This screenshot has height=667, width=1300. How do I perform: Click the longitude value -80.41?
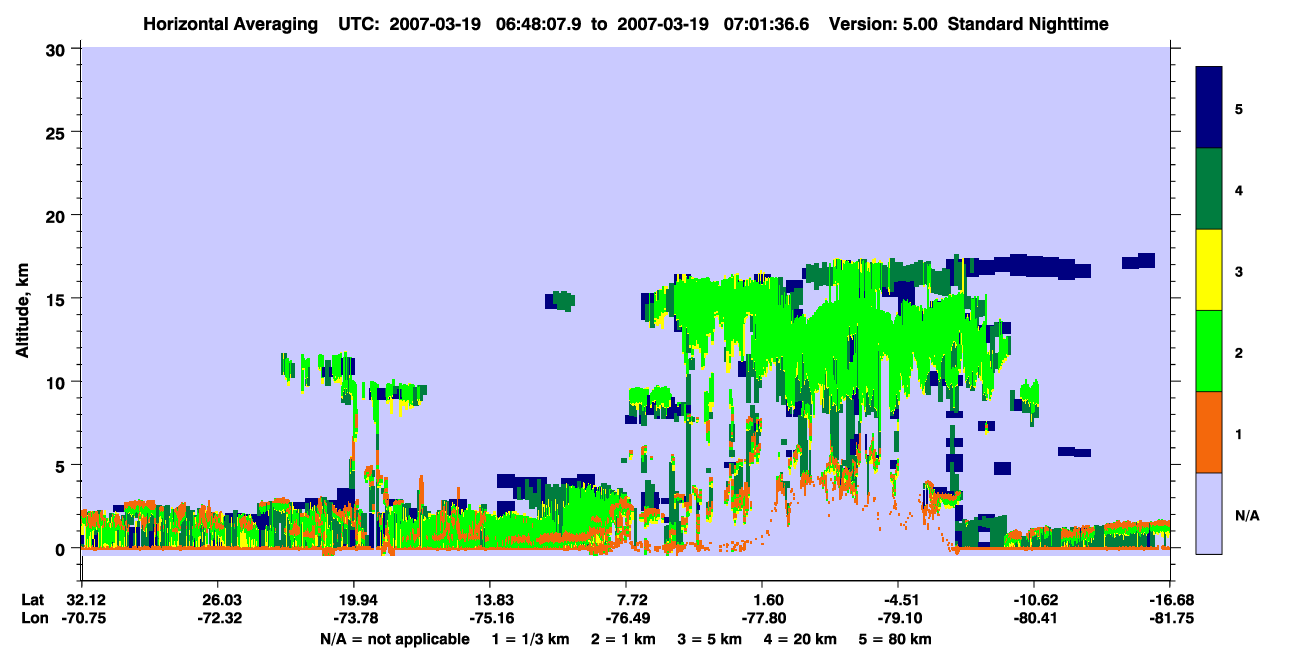pyautogui.click(x=1034, y=618)
